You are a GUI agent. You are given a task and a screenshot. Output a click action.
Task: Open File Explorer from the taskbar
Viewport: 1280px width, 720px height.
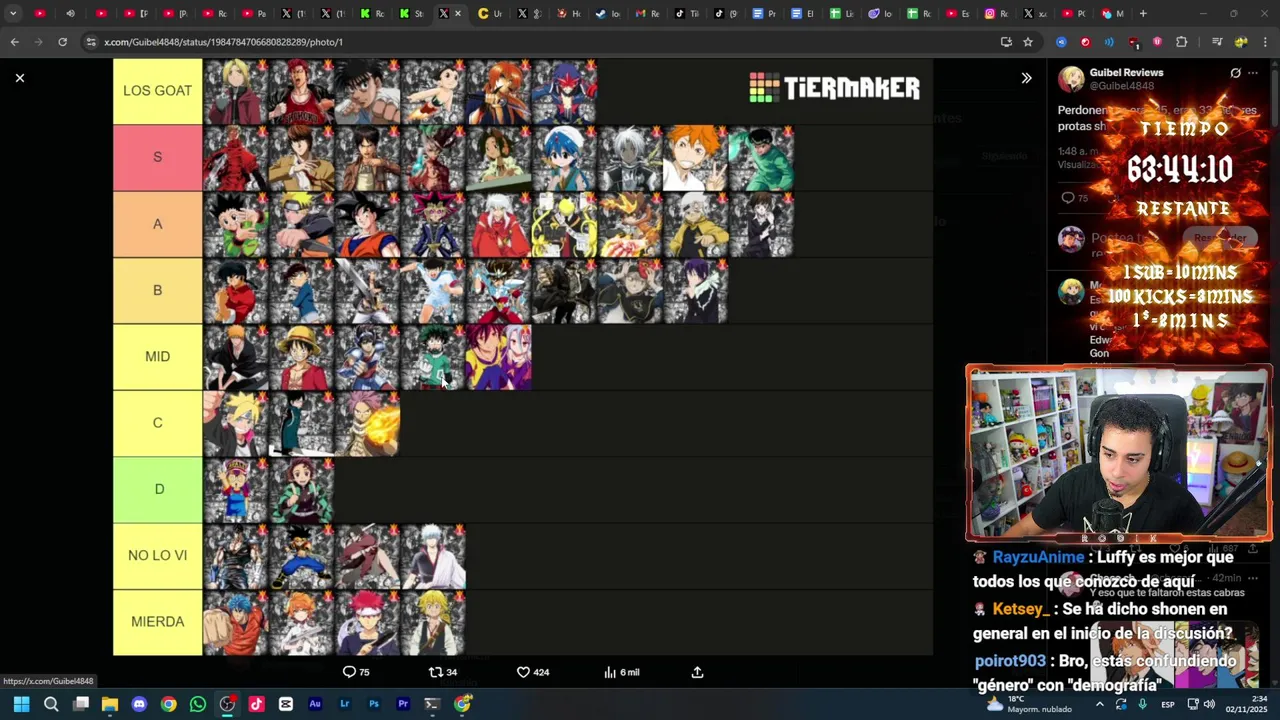pos(110,704)
